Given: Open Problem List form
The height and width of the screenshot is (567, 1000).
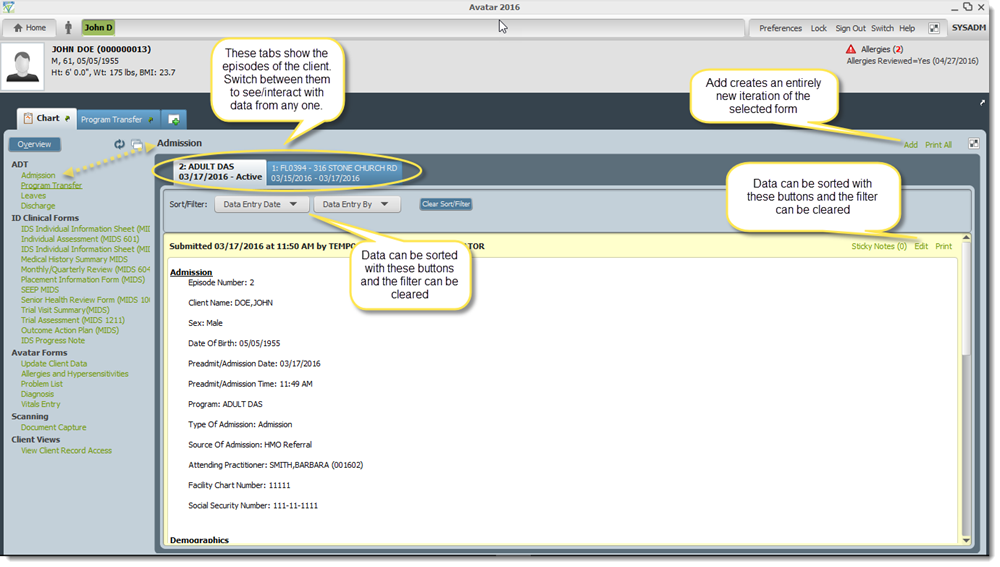Looking at the screenshot, I should (x=41, y=384).
